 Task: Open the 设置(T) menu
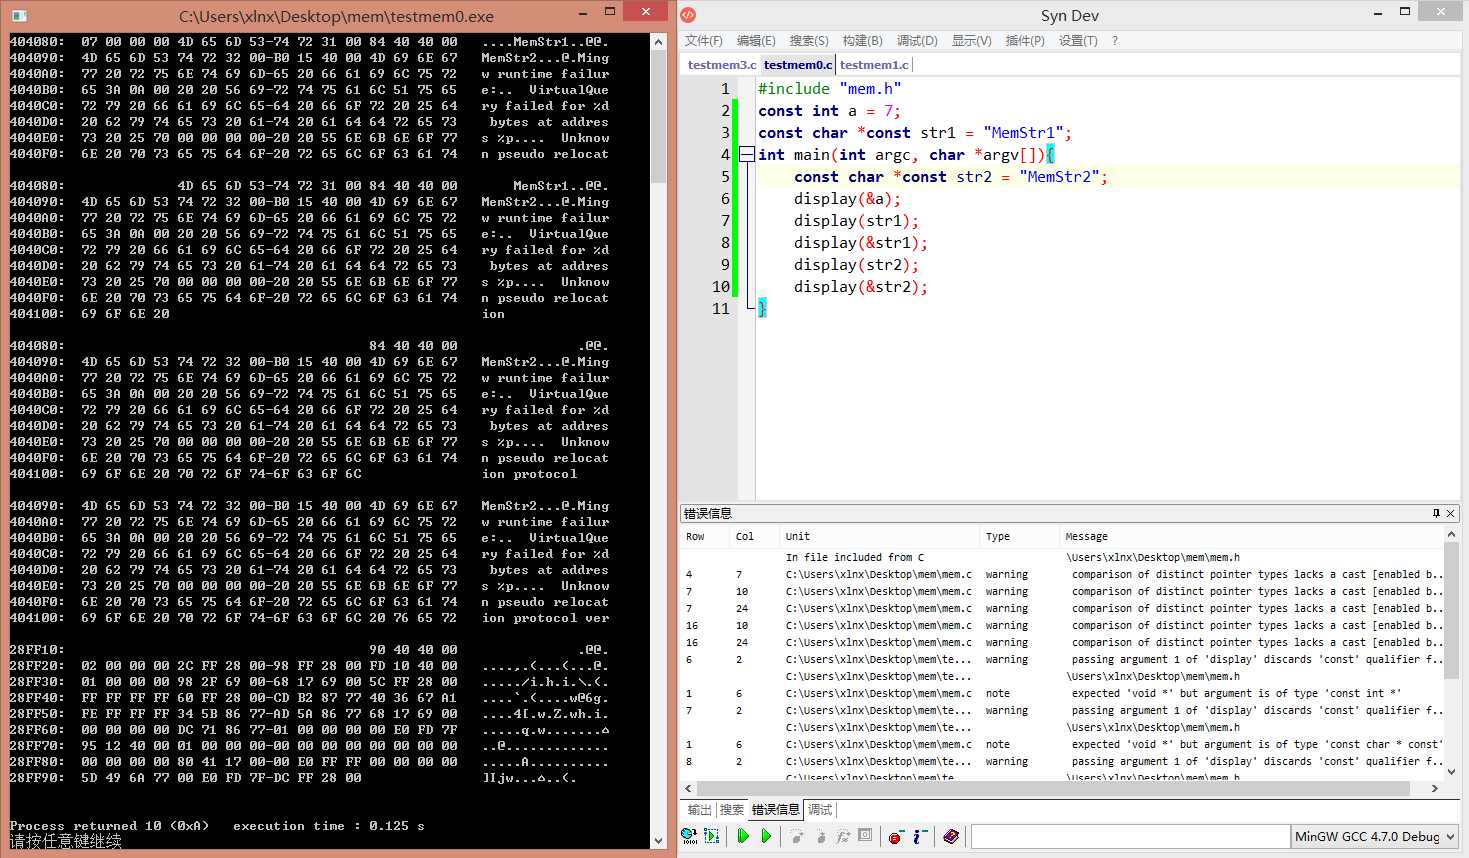point(1078,41)
